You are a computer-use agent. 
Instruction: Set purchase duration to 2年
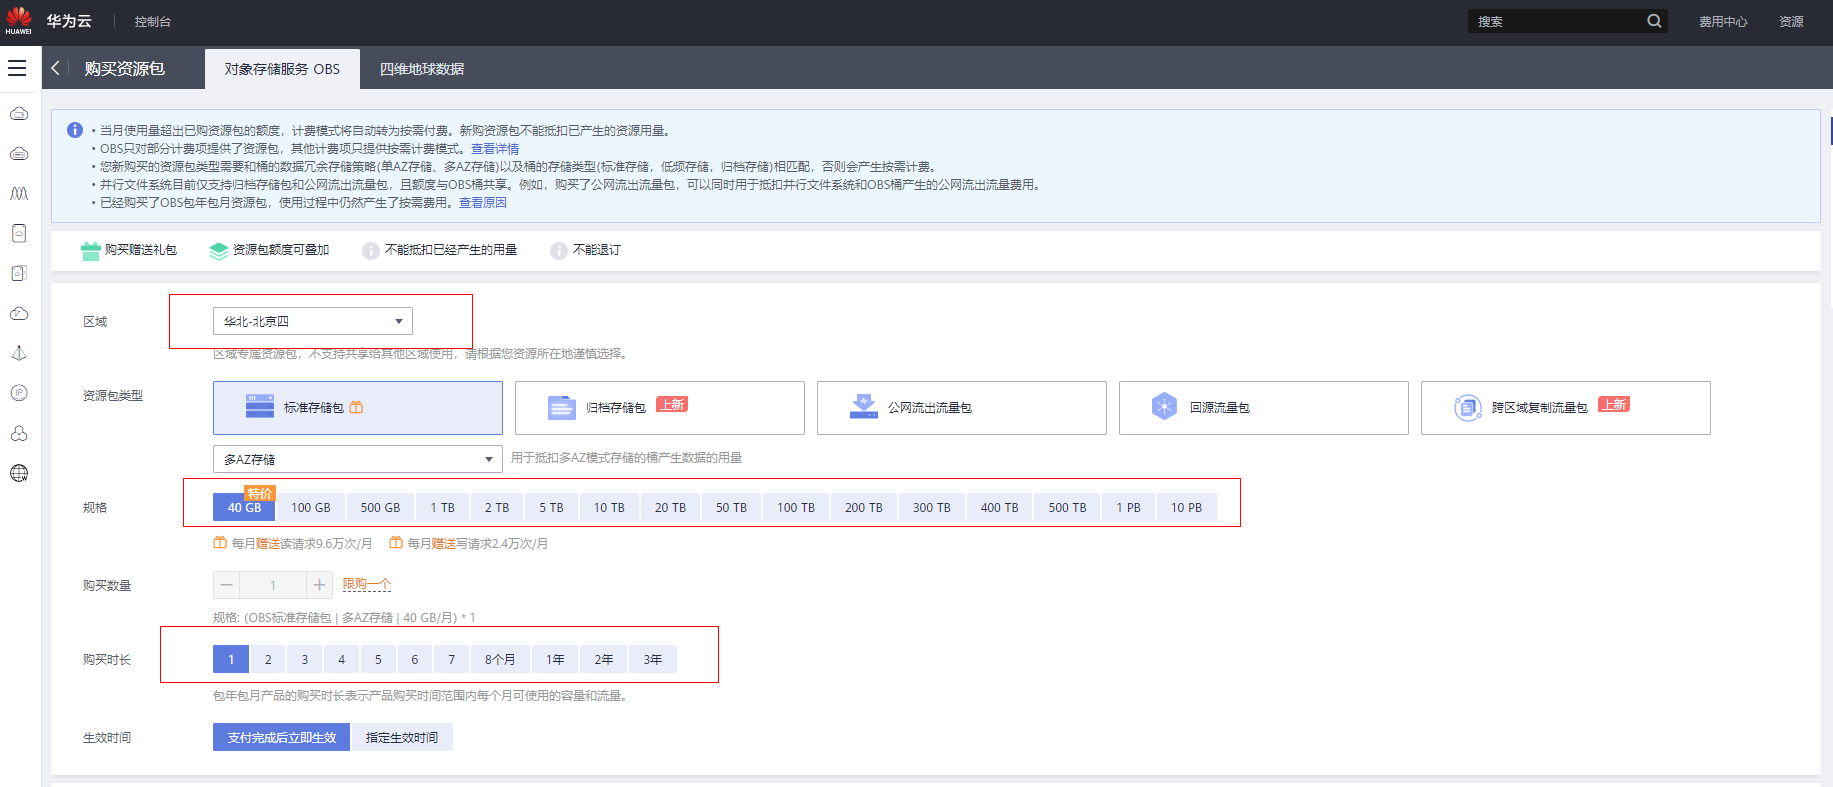tap(604, 659)
